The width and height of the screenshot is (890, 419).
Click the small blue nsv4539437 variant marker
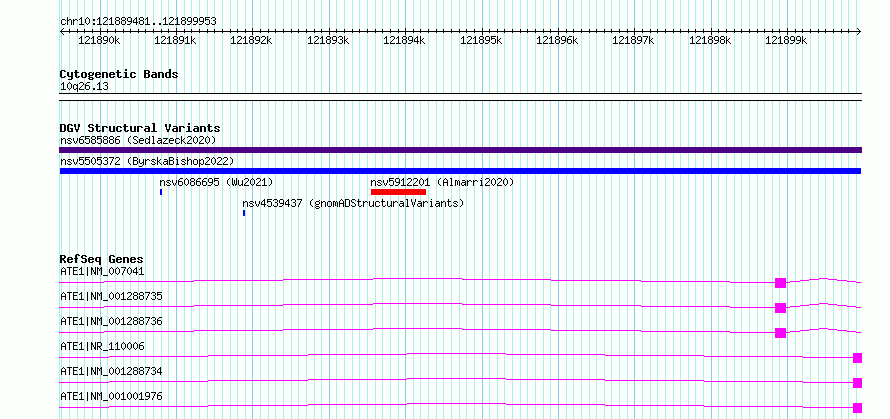click(244, 213)
